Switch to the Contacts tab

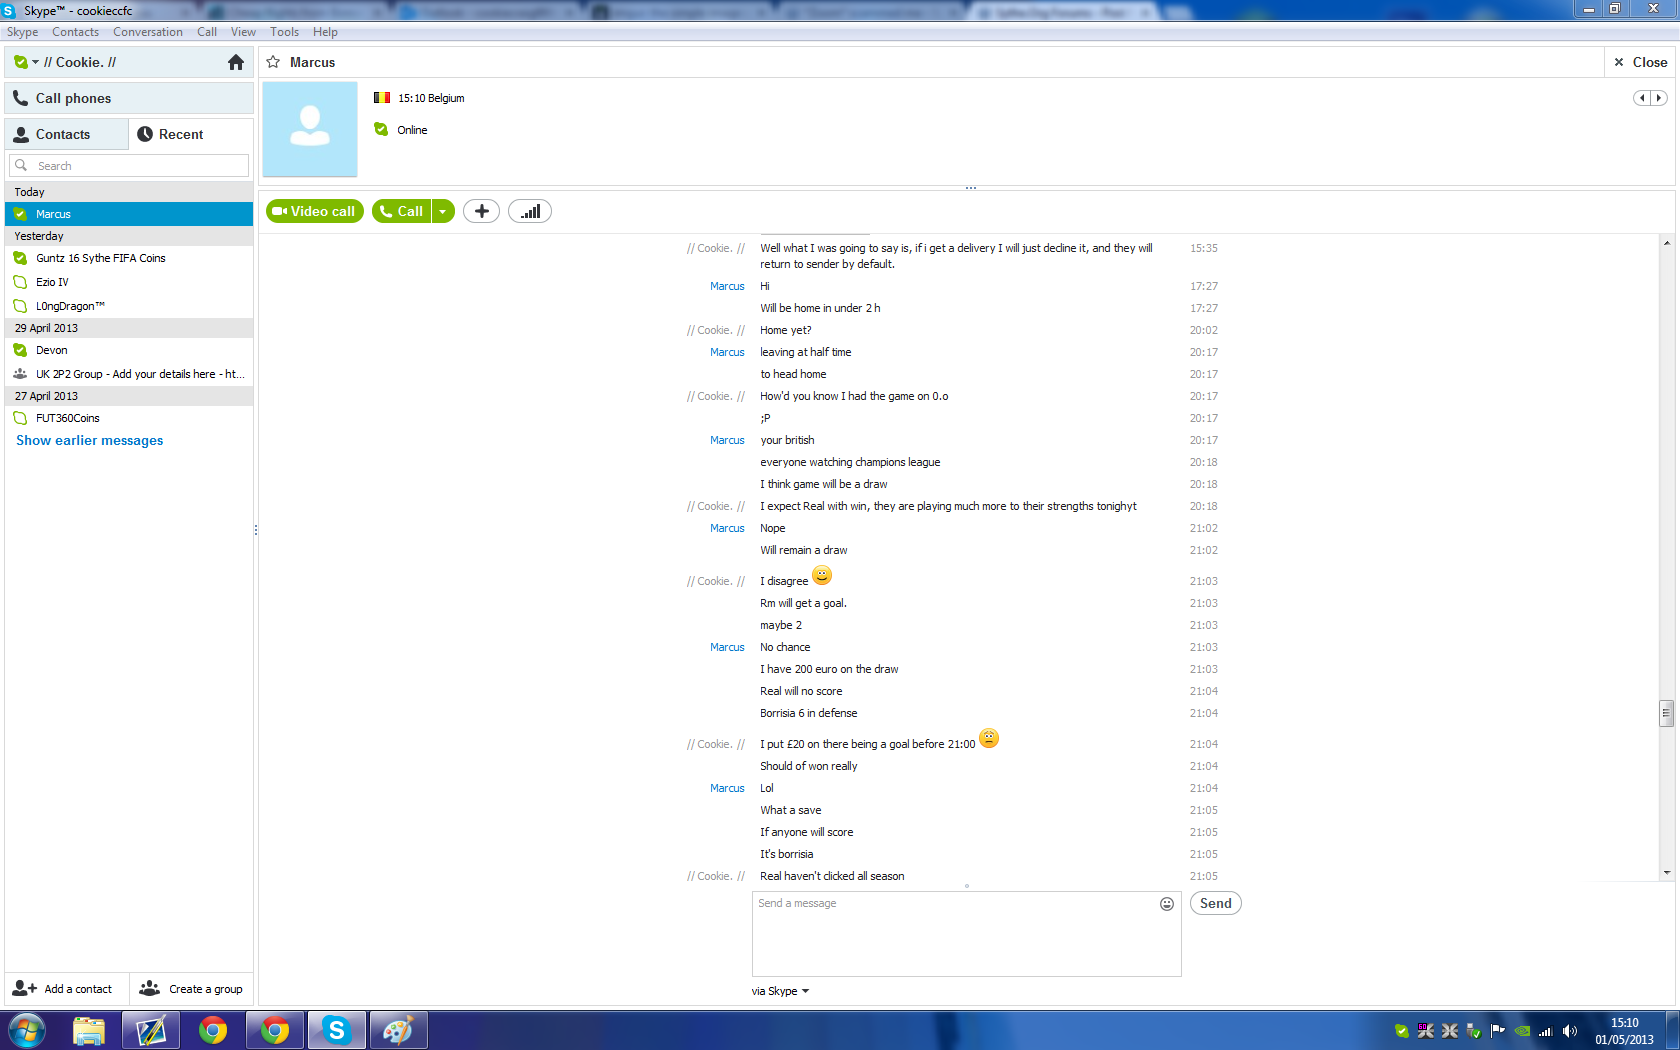tap(66, 134)
